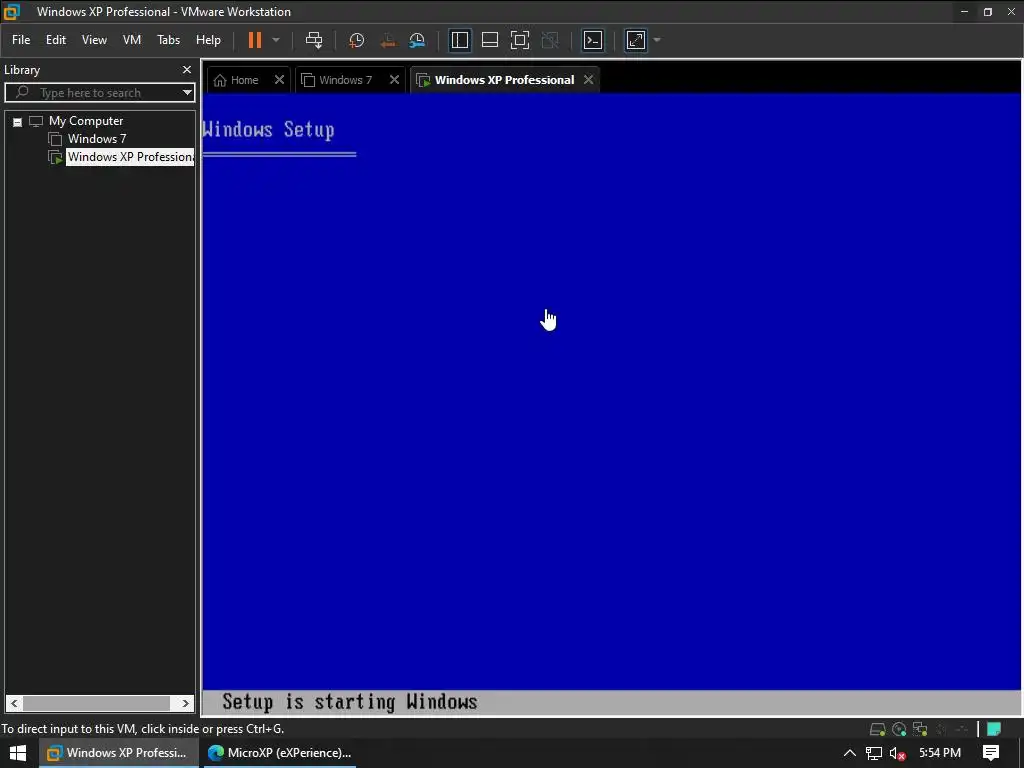Open the Windows Start menu
Viewport: 1024px width, 768px height.
click(x=18, y=753)
